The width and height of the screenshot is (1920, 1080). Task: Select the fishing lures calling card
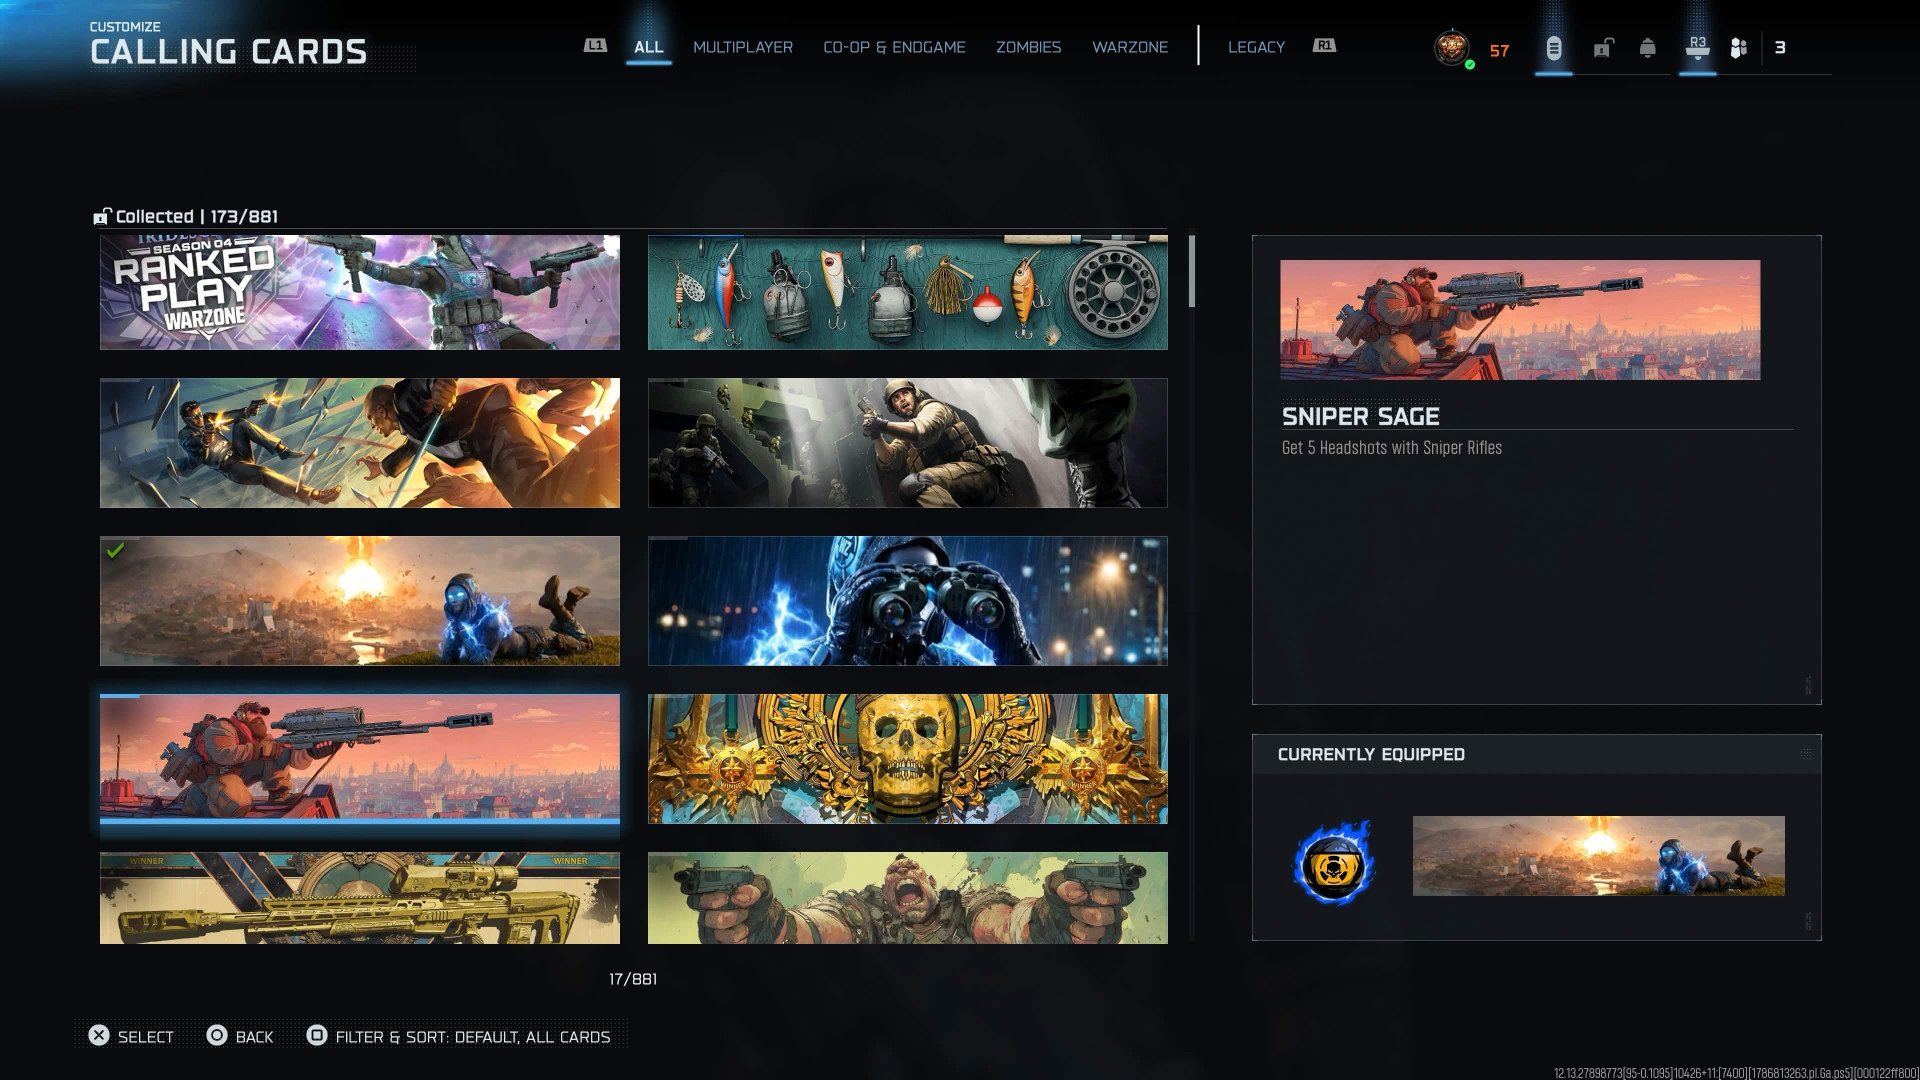click(908, 292)
